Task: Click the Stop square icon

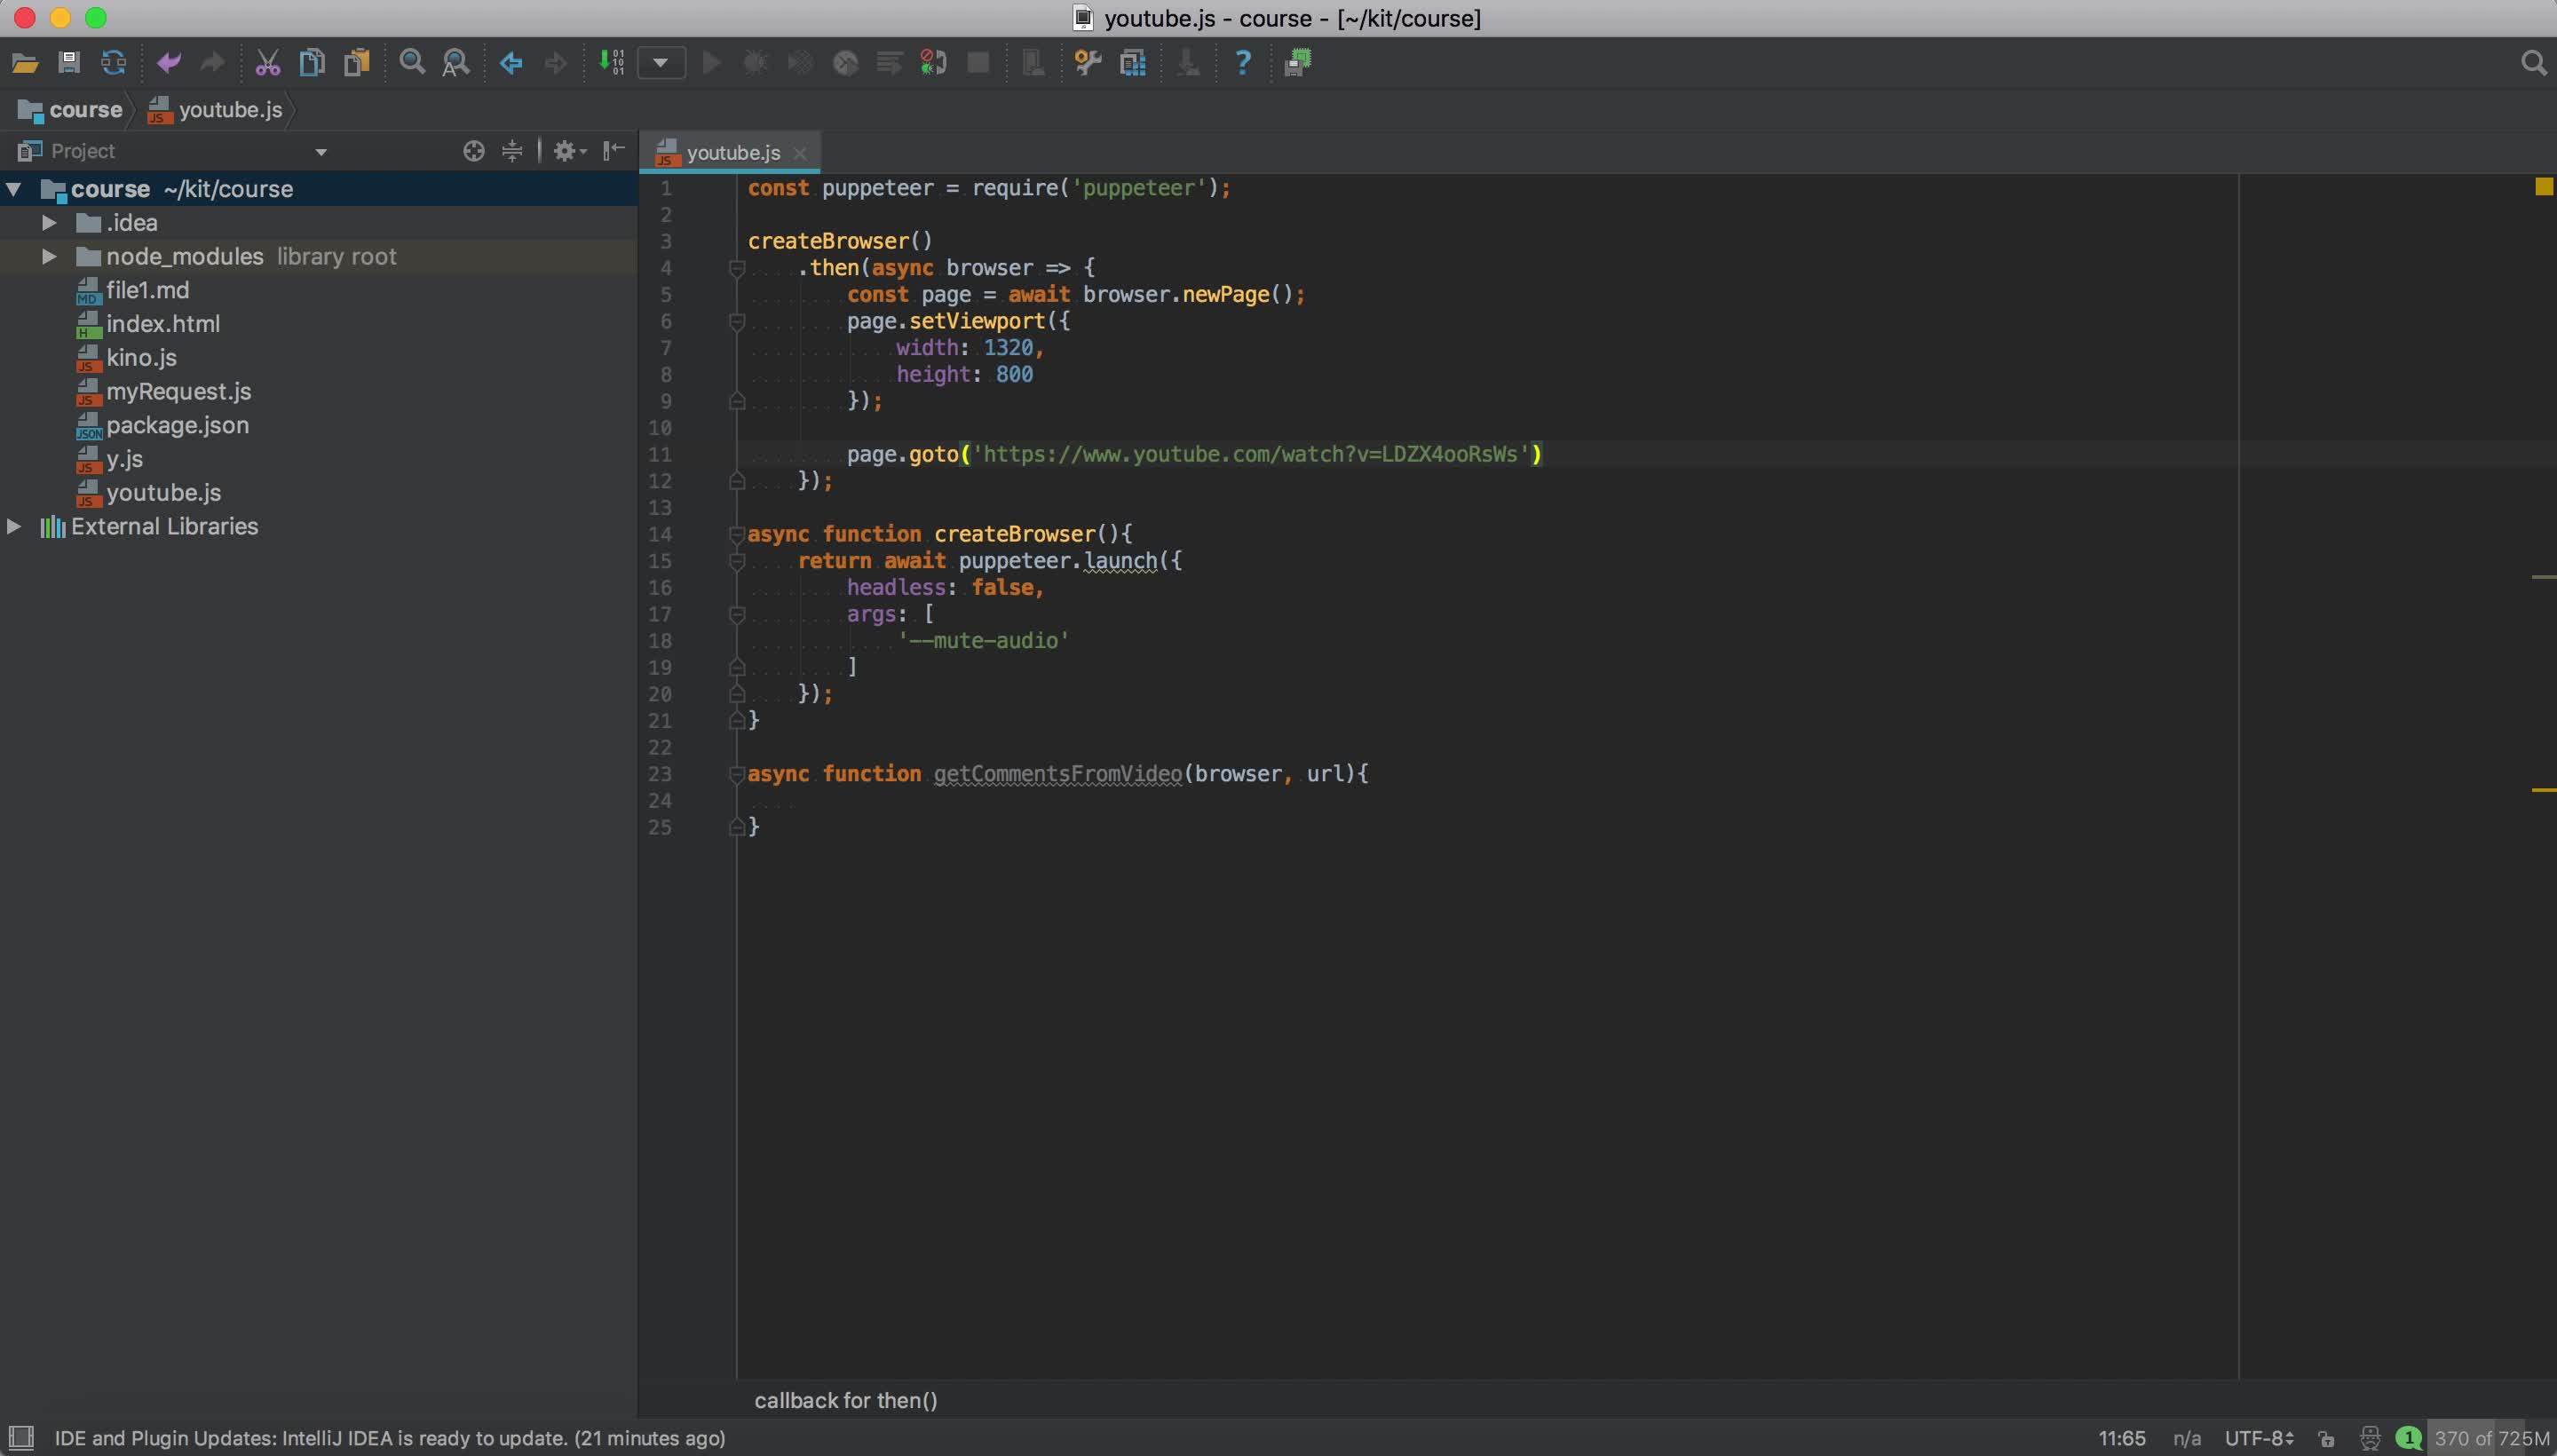Action: pos(978,64)
